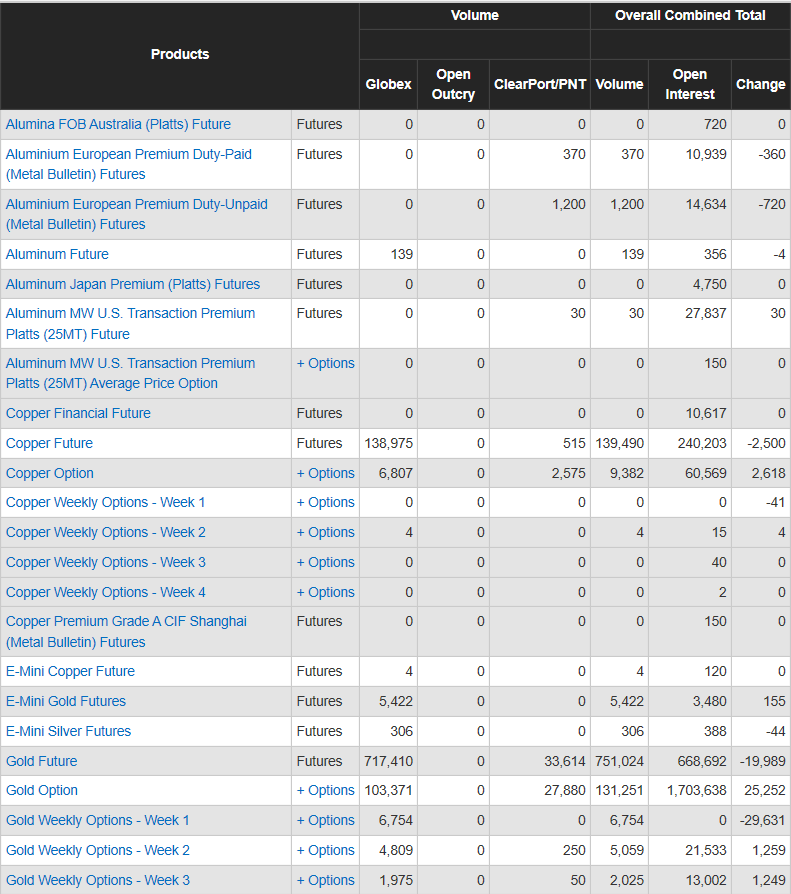Select Copper Option volume value 9,382
The height and width of the screenshot is (894, 791).
[627, 473]
